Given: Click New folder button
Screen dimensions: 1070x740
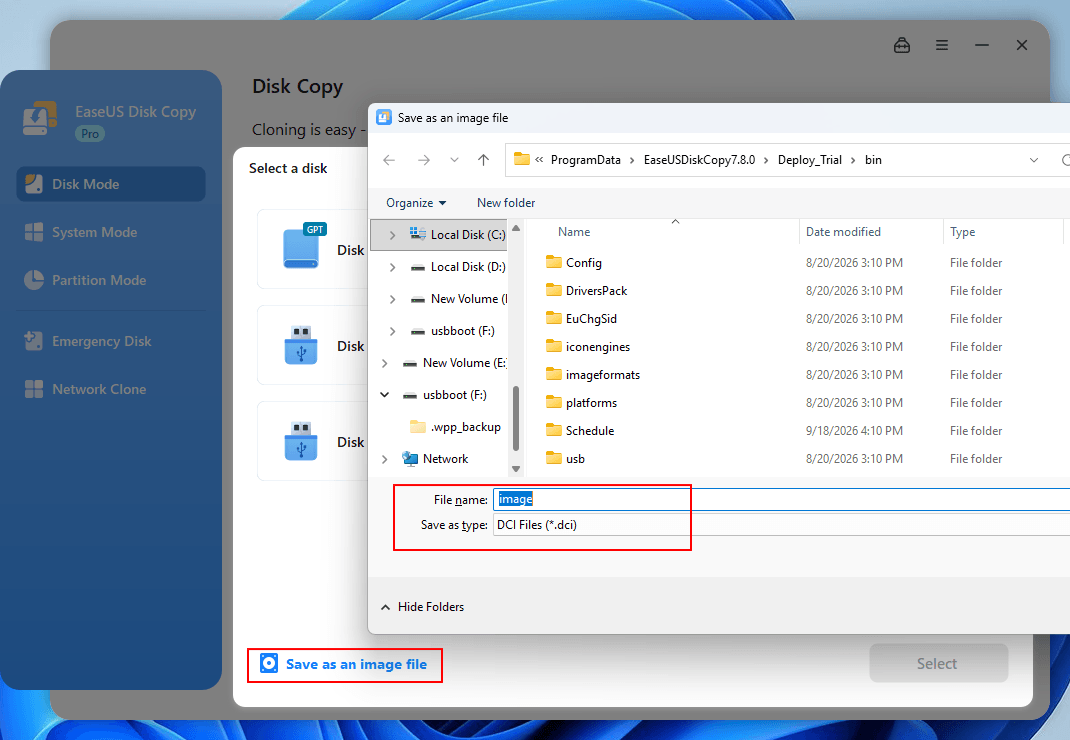Looking at the screenshot, I should pos(506,203).
